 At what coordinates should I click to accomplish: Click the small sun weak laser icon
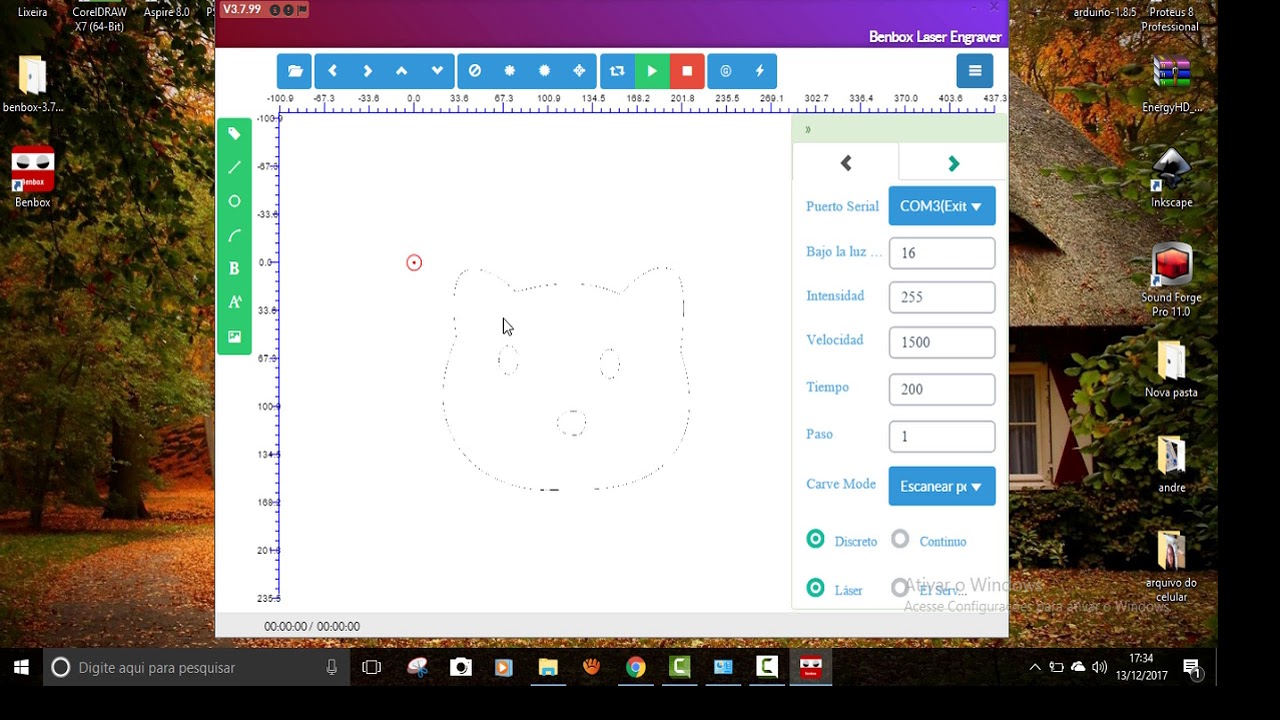click(510, 71)
